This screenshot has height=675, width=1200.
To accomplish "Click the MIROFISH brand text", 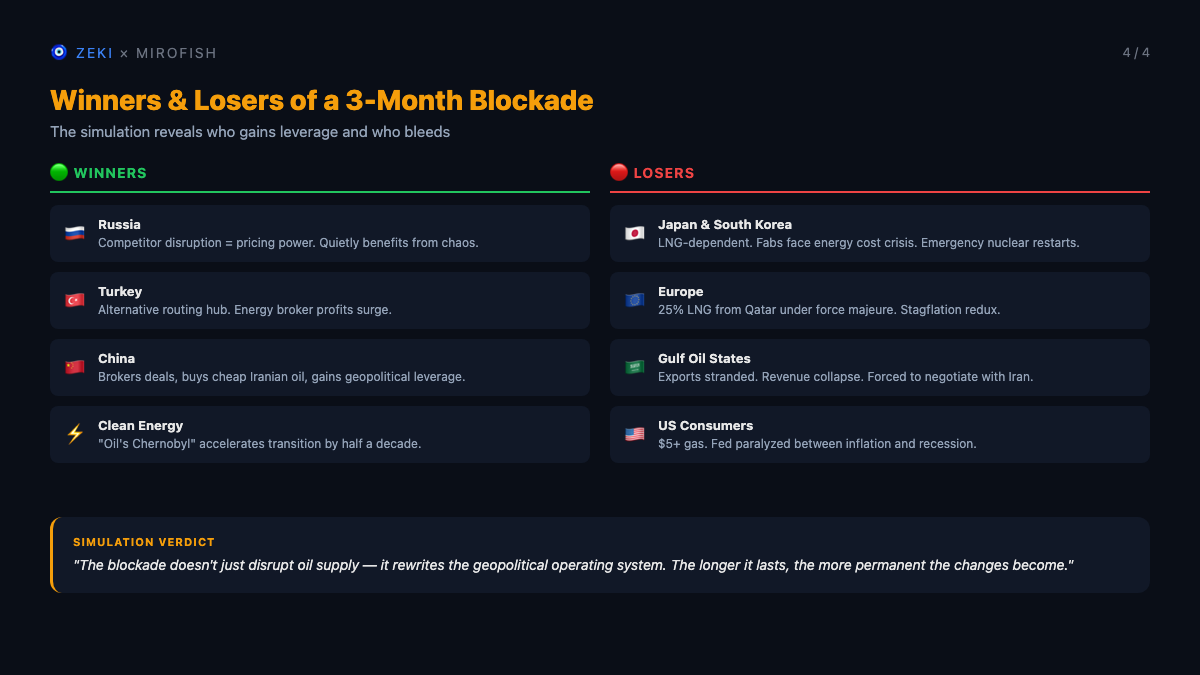I will (176, 53).
